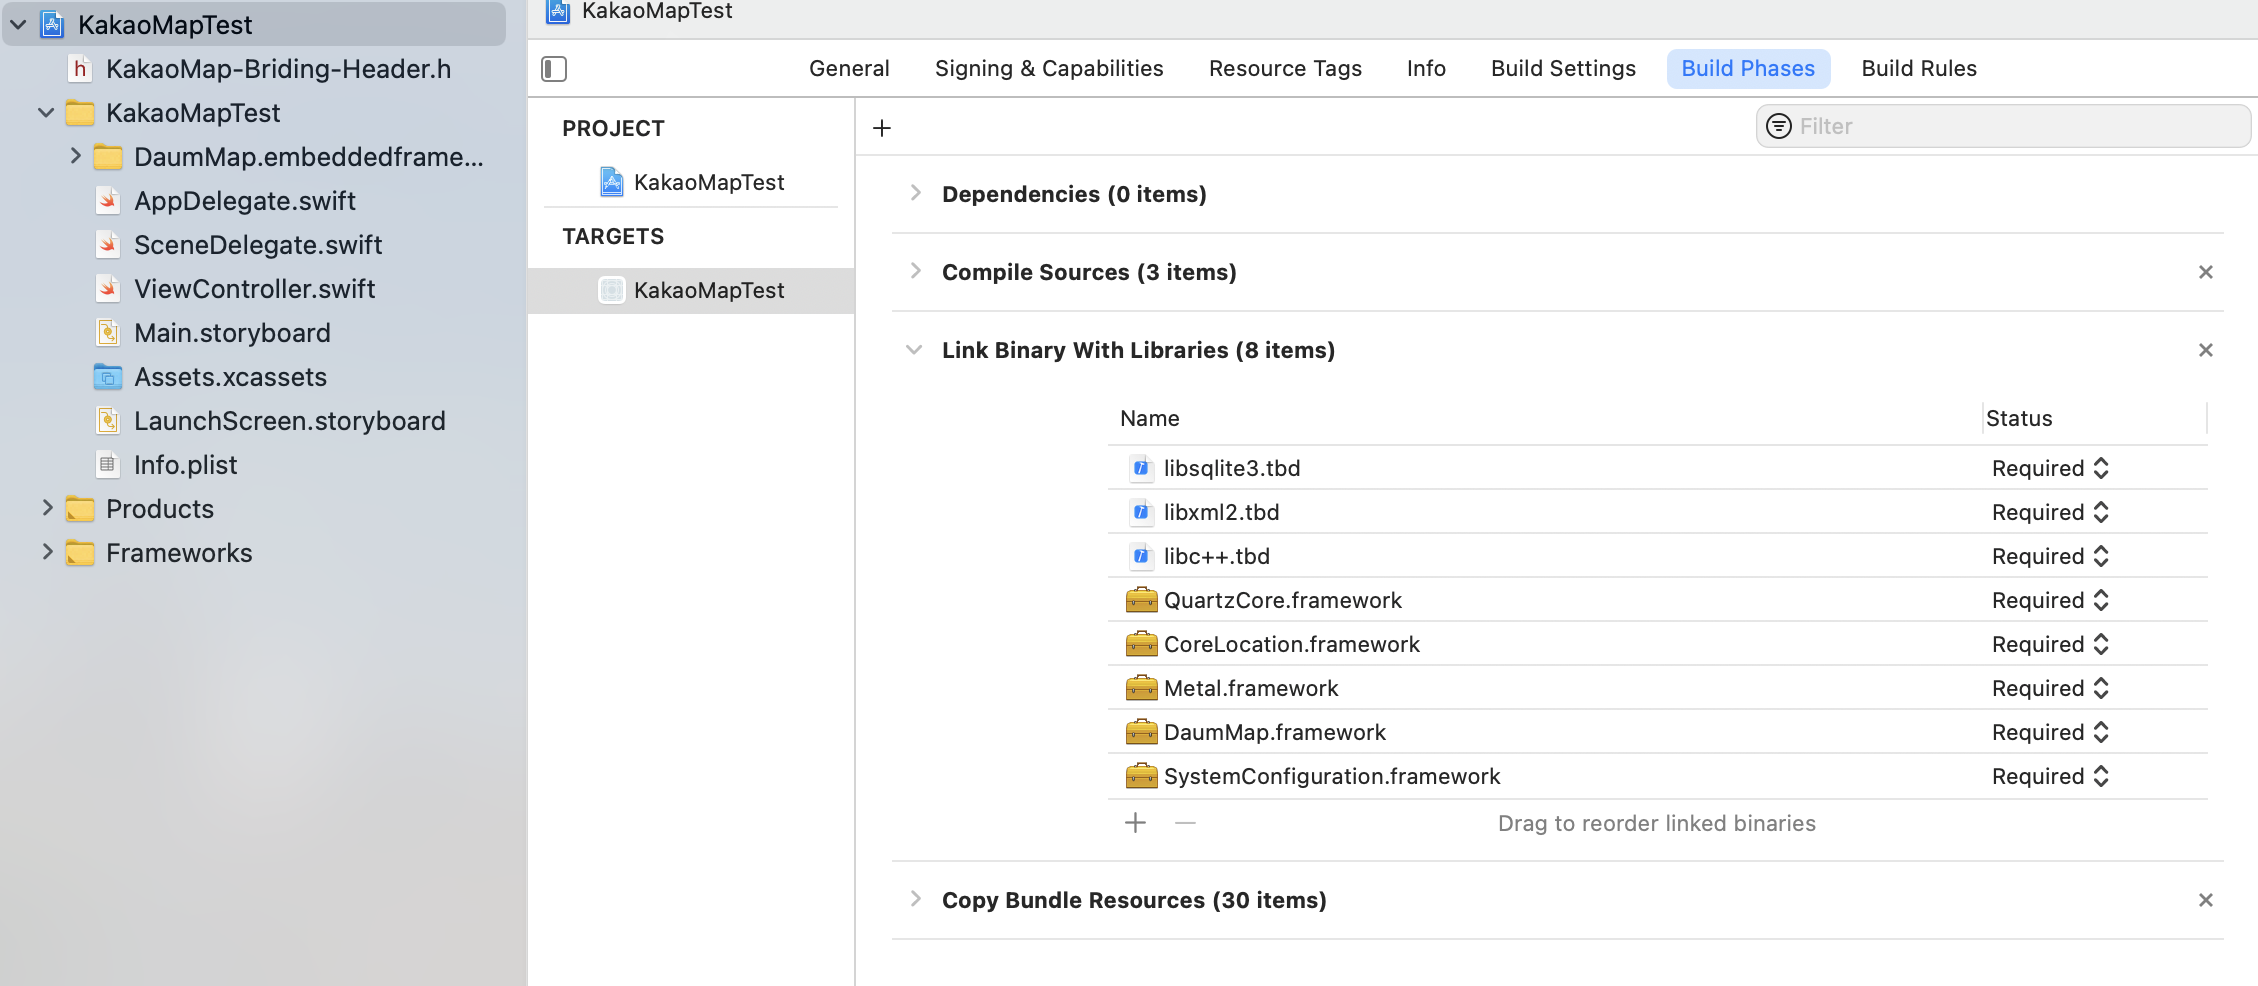
Task: Change CoreLocation.framework status popup
Action: (x=2050, y=644)
